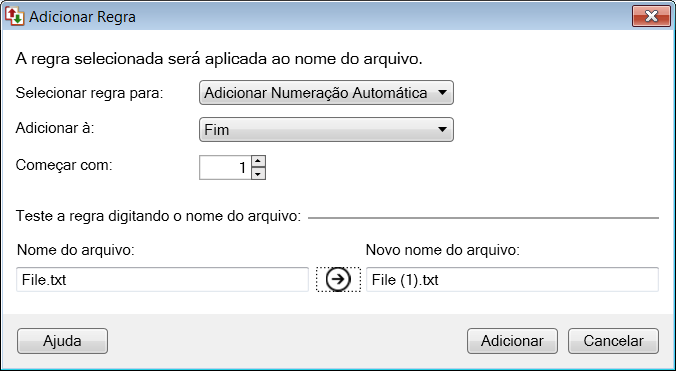Decrease Começar com value using down arrow
This screenshot has width=676, height=371.
258,174
